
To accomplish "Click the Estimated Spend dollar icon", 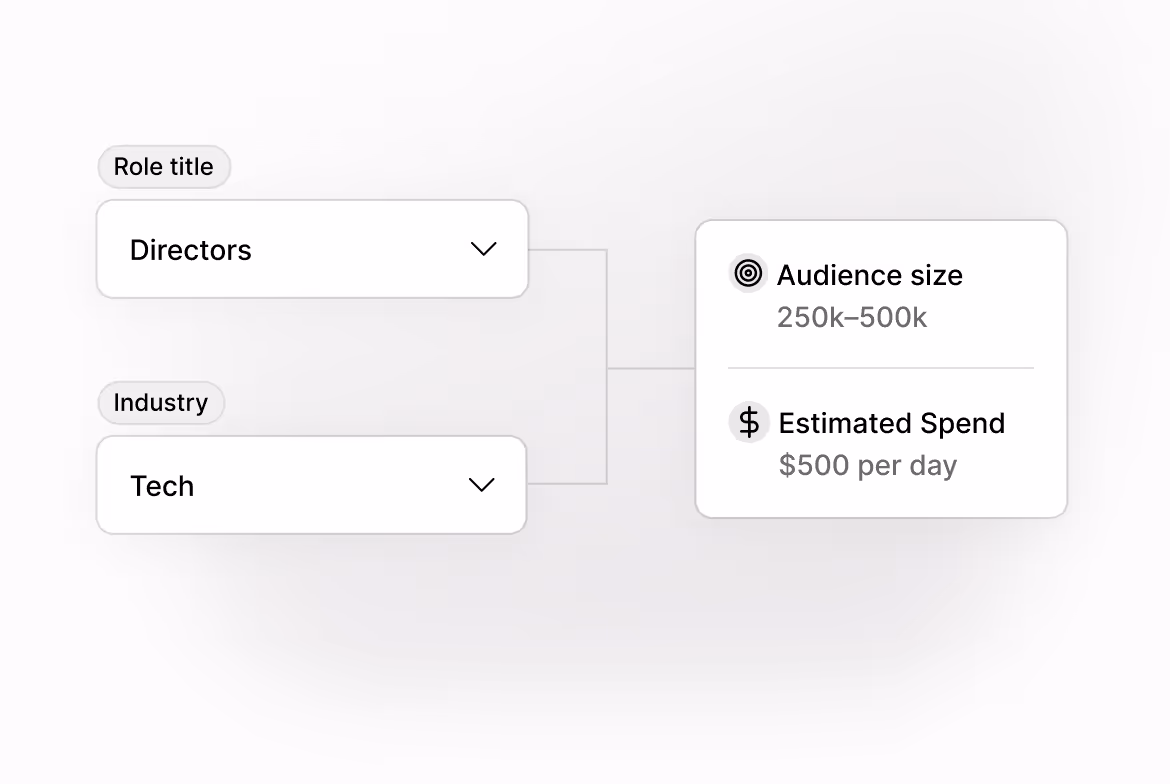I will [749, 422].
